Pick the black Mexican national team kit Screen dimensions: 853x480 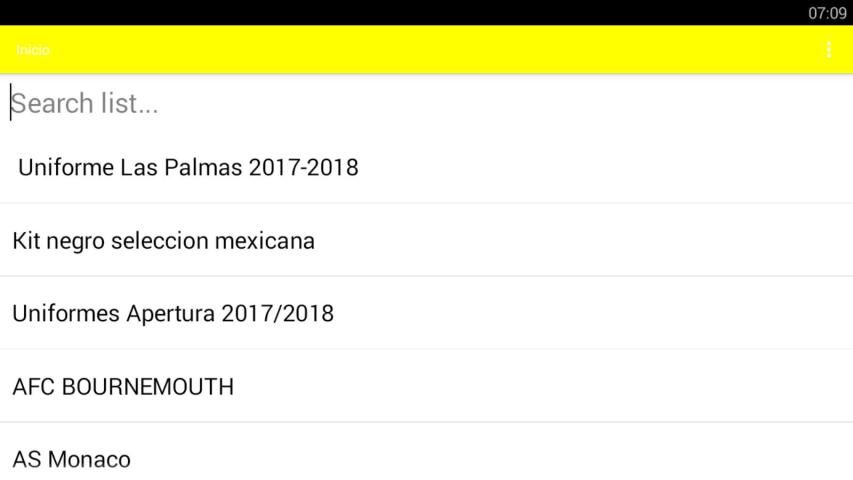click(x=426, y=241)
